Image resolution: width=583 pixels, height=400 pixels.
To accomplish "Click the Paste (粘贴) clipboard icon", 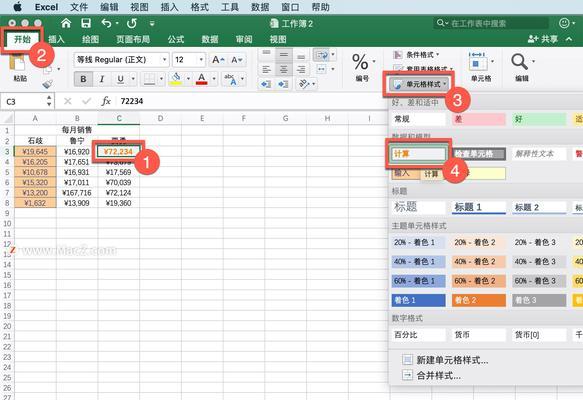I will tap(17, 62).
